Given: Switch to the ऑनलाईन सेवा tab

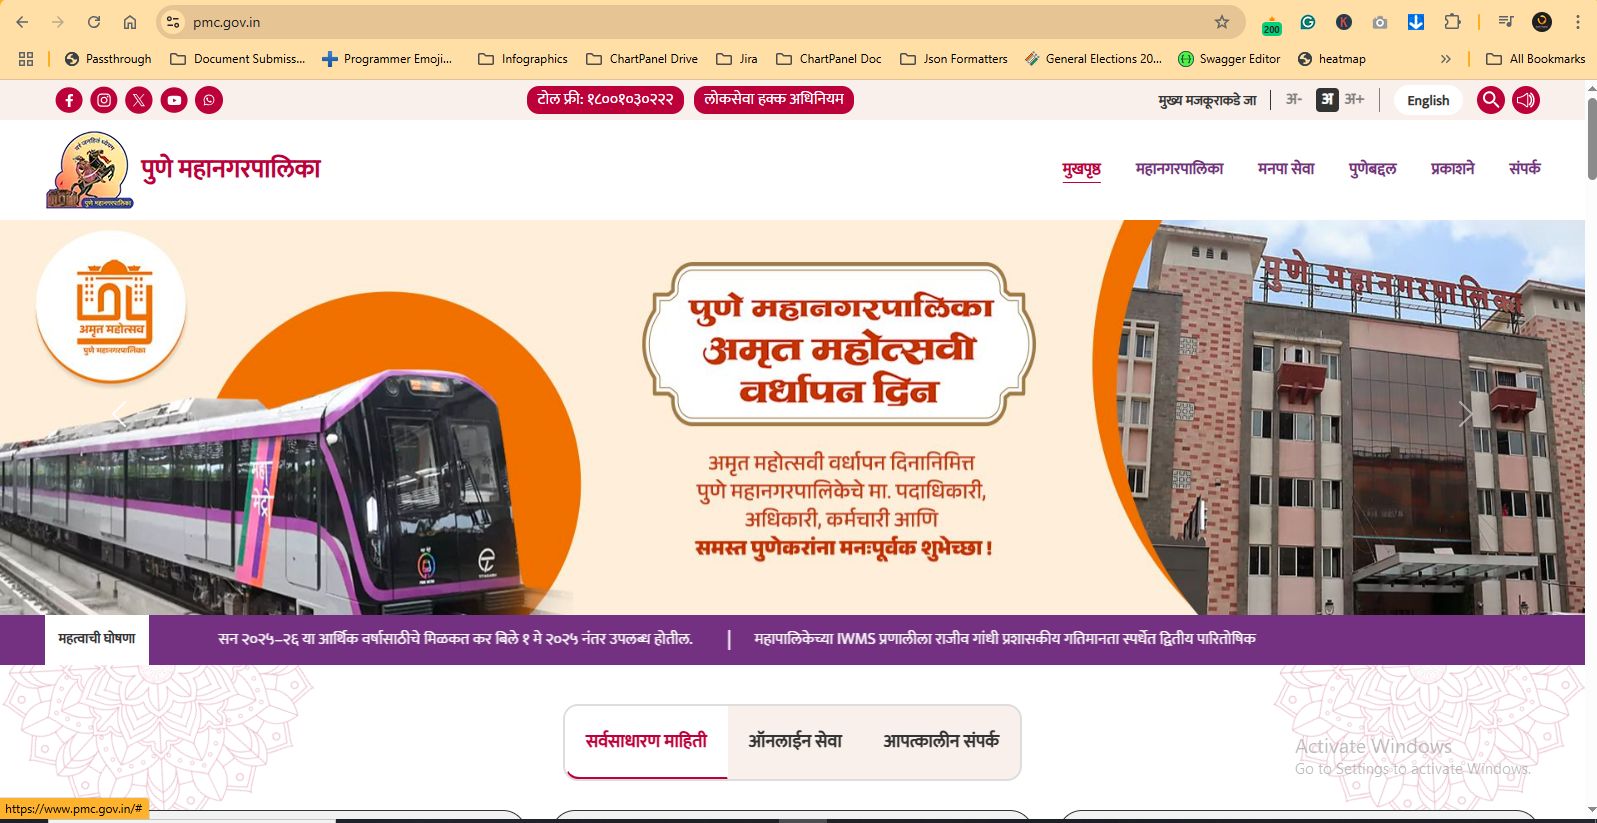Looking at the screenshot, I should click(795, 741).
